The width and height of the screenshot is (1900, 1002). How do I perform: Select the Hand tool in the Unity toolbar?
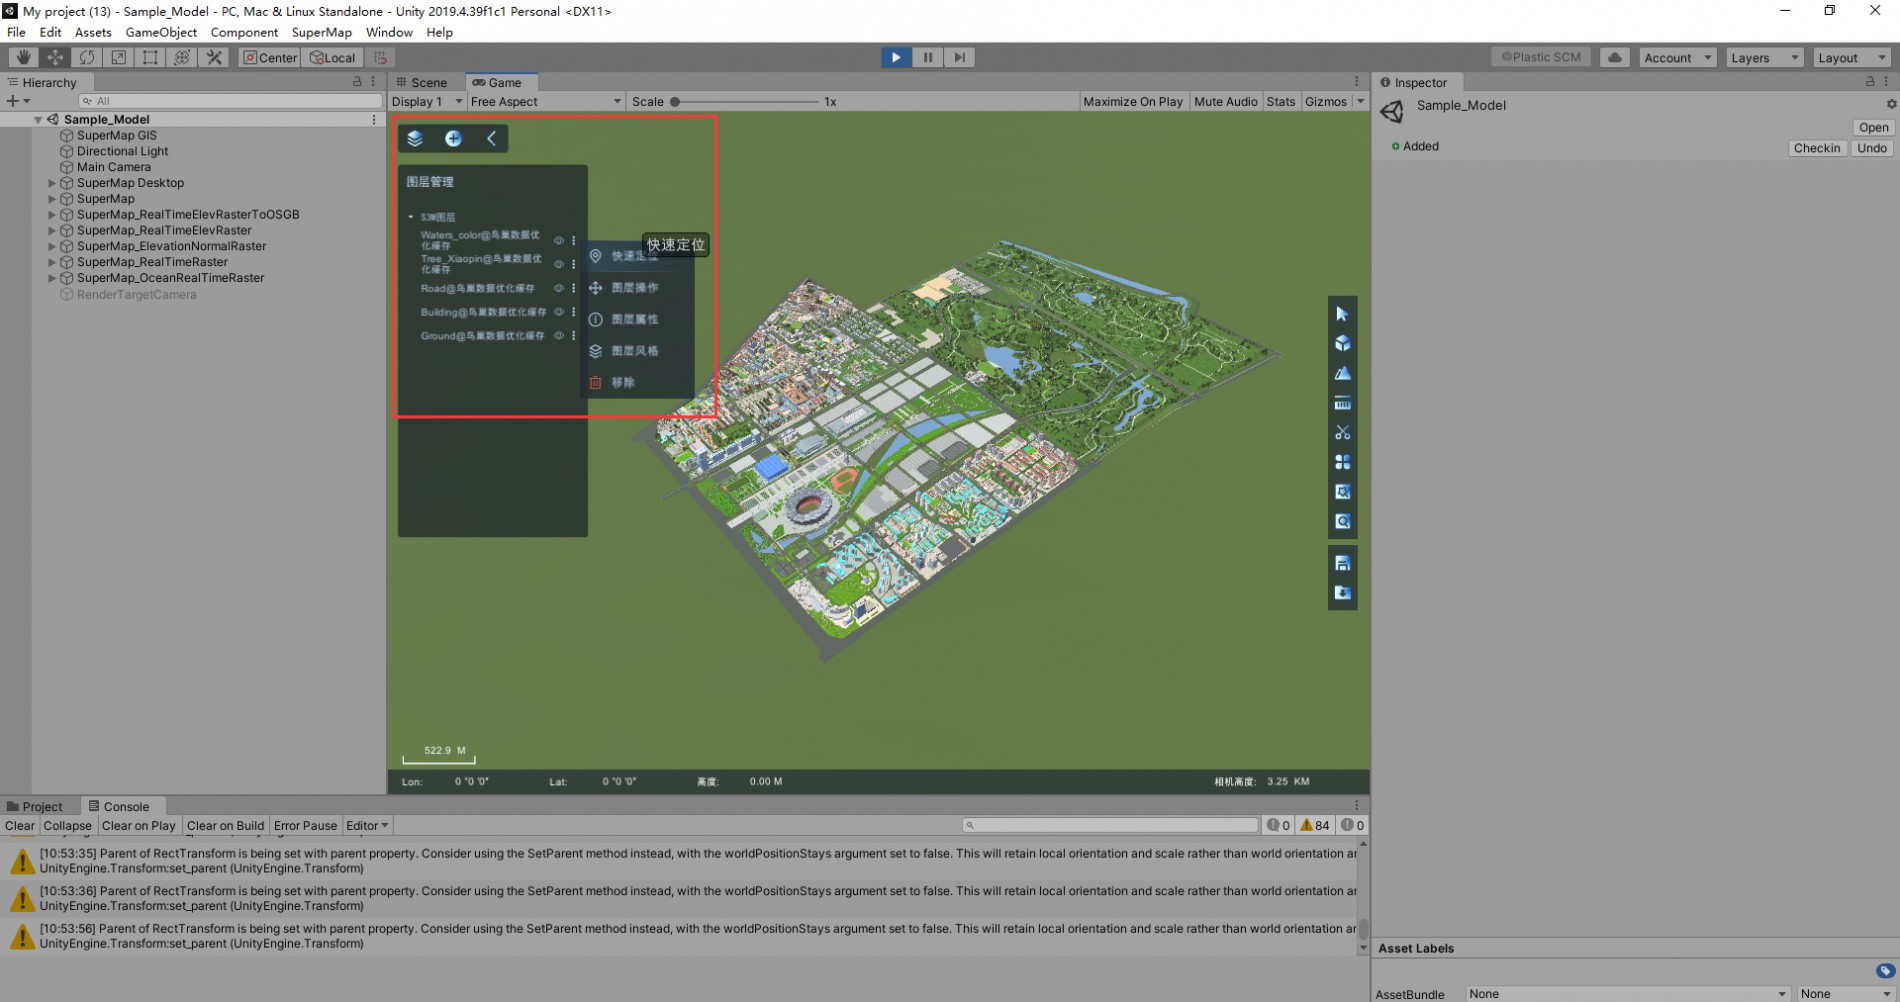click(23, 57)
